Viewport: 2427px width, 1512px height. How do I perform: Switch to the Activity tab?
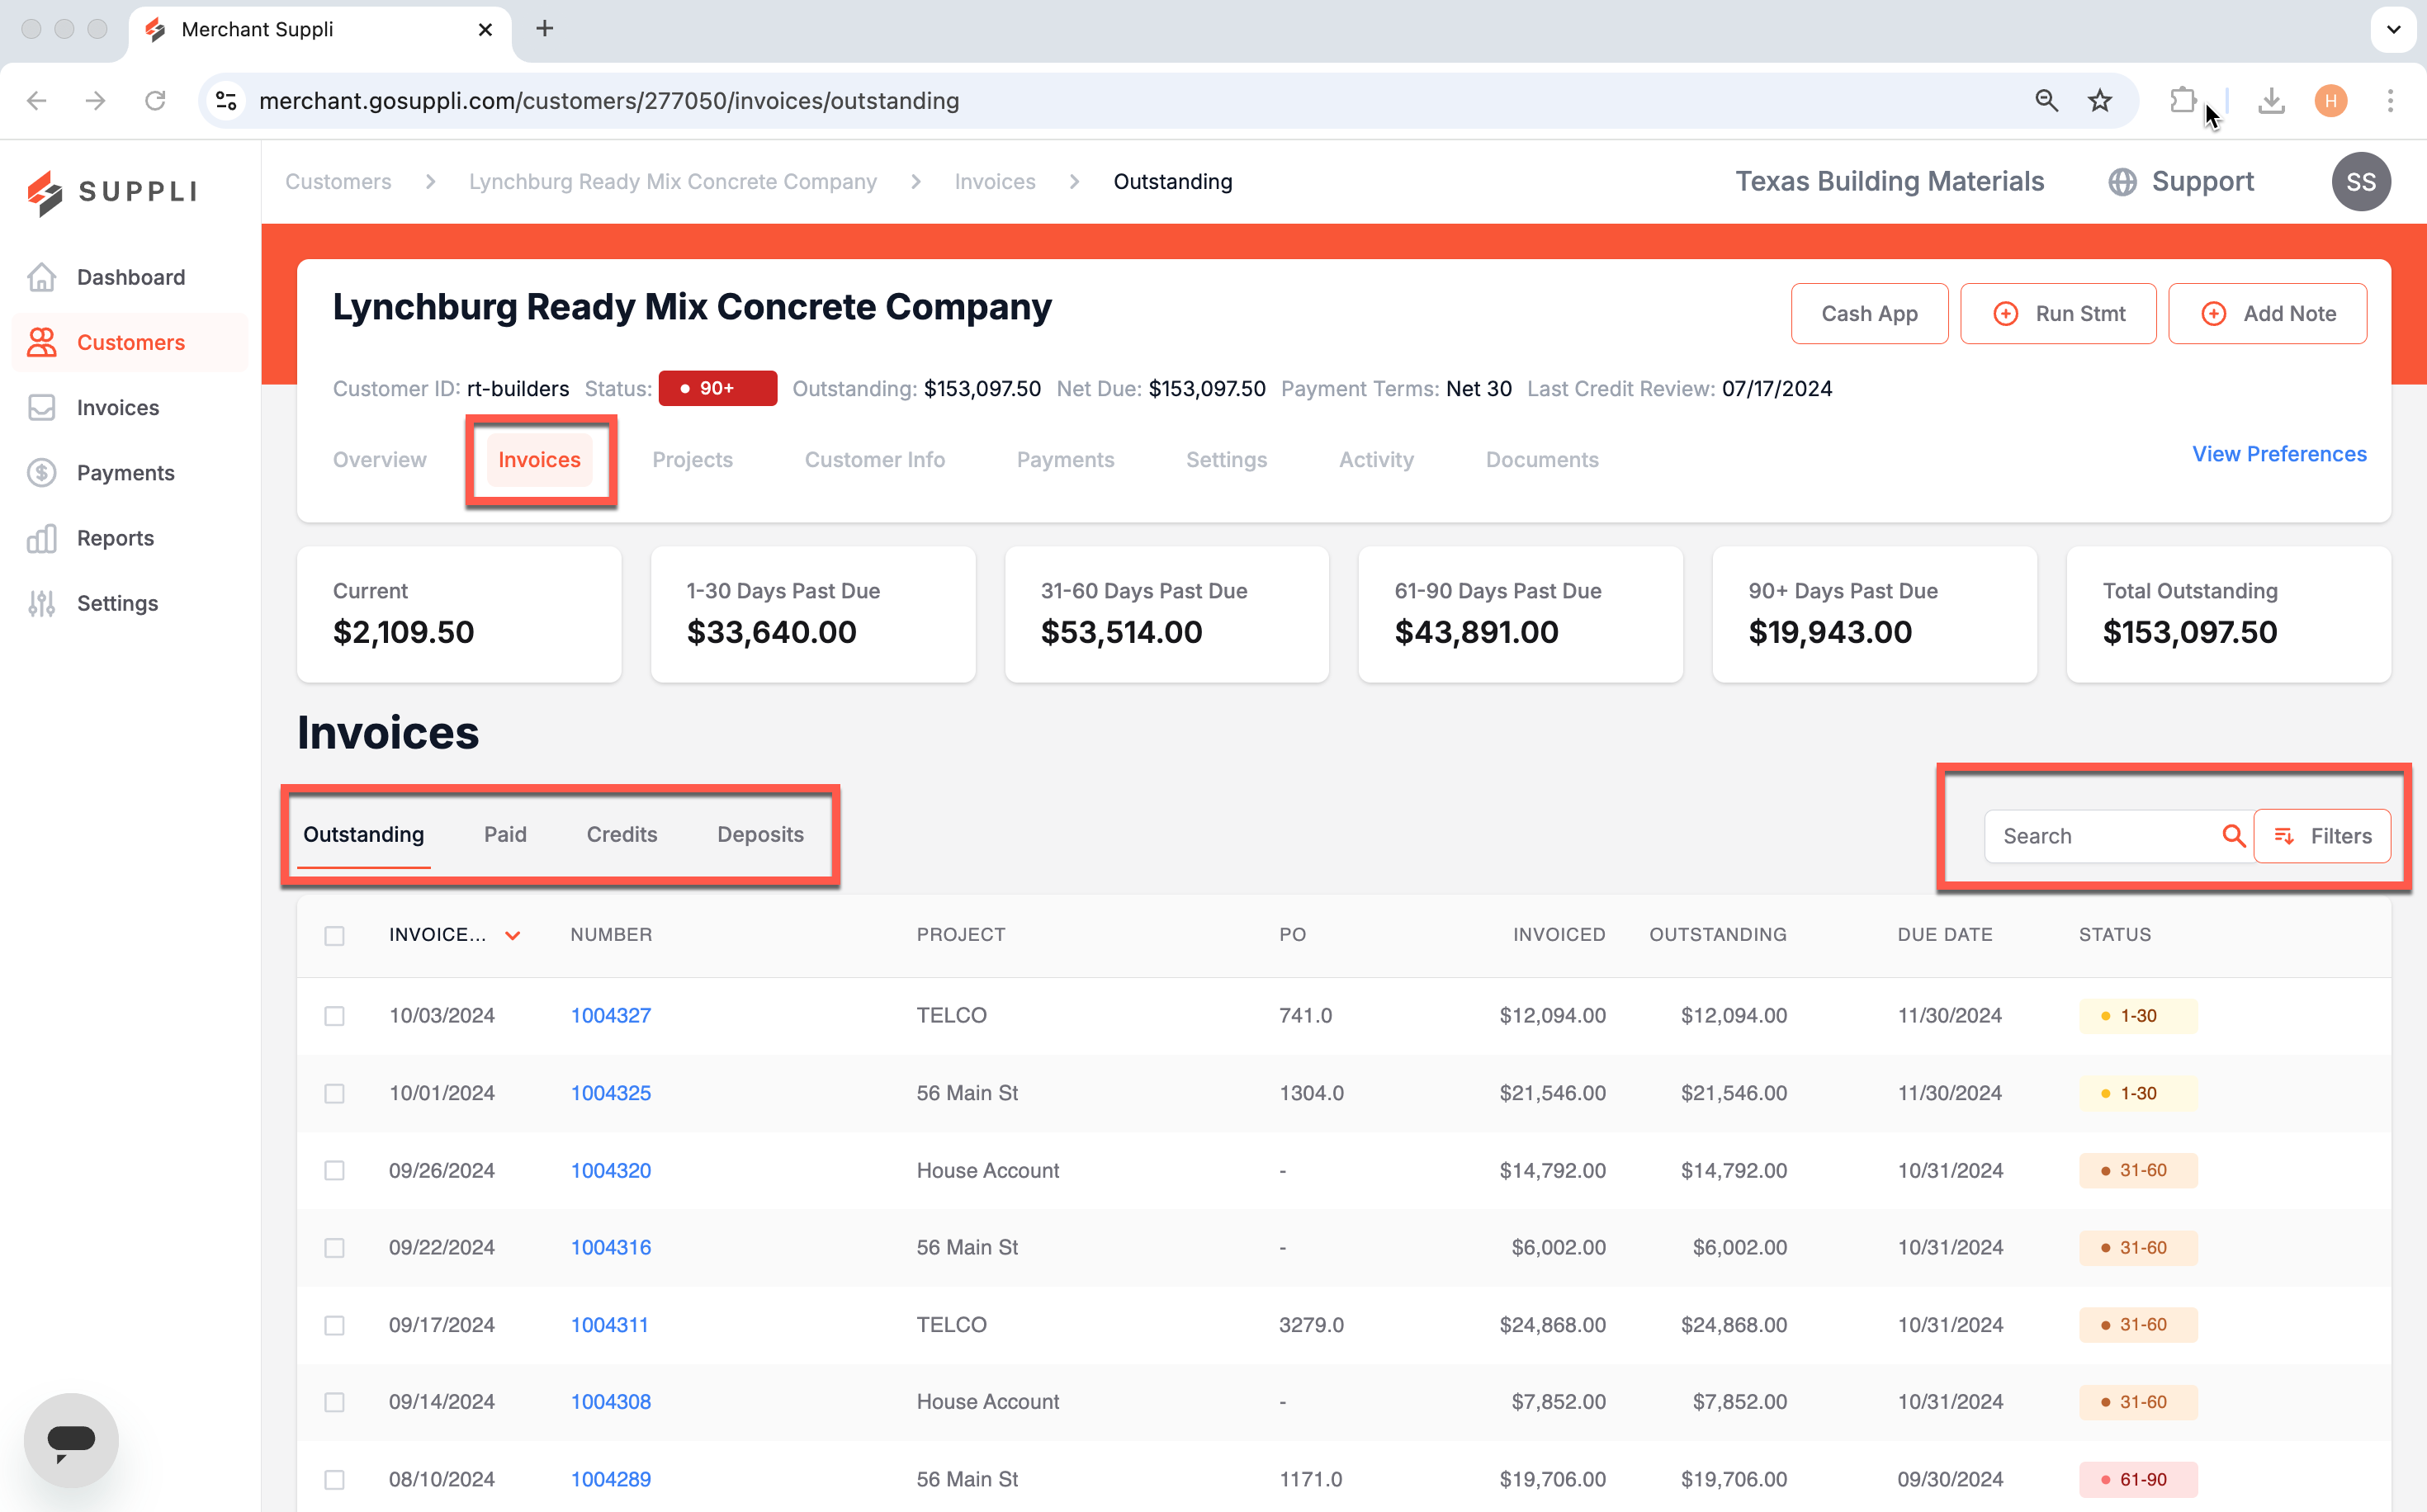click(1376, 459)
